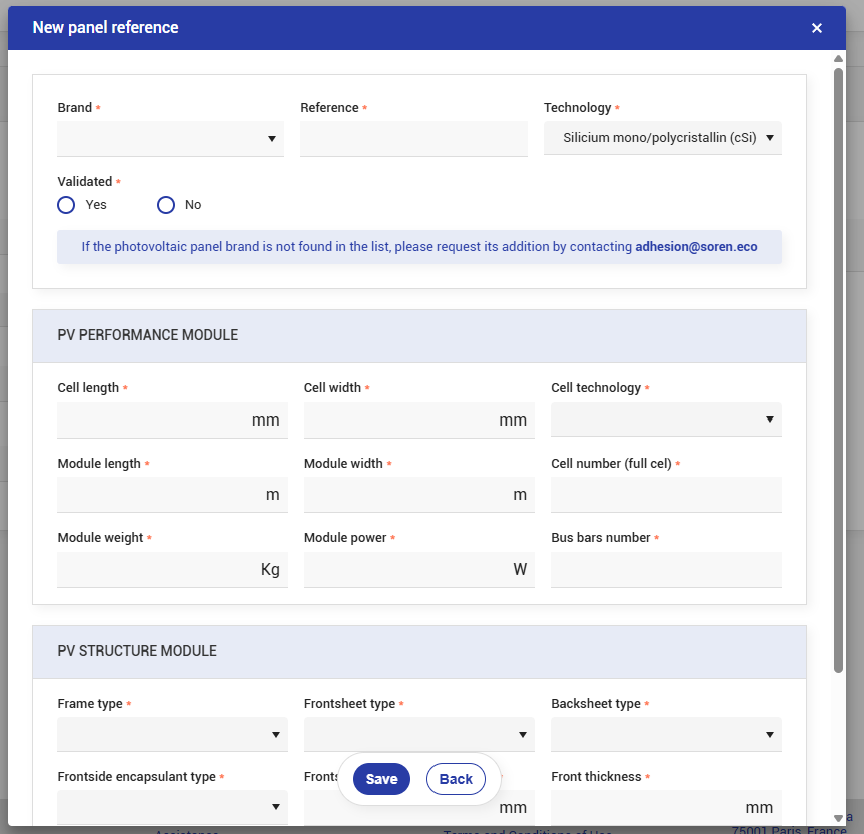Screen dimensions: 864x834
Task: Click the Back button
Action: coord(456,779)
